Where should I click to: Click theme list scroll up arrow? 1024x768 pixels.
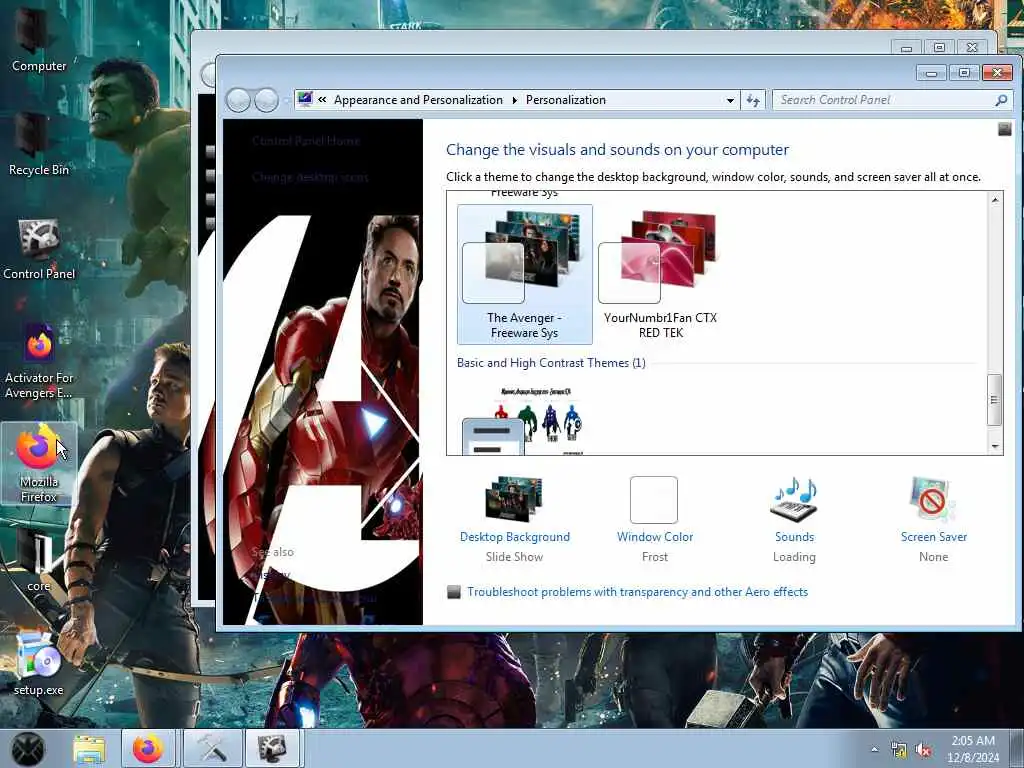click(995, 200)
